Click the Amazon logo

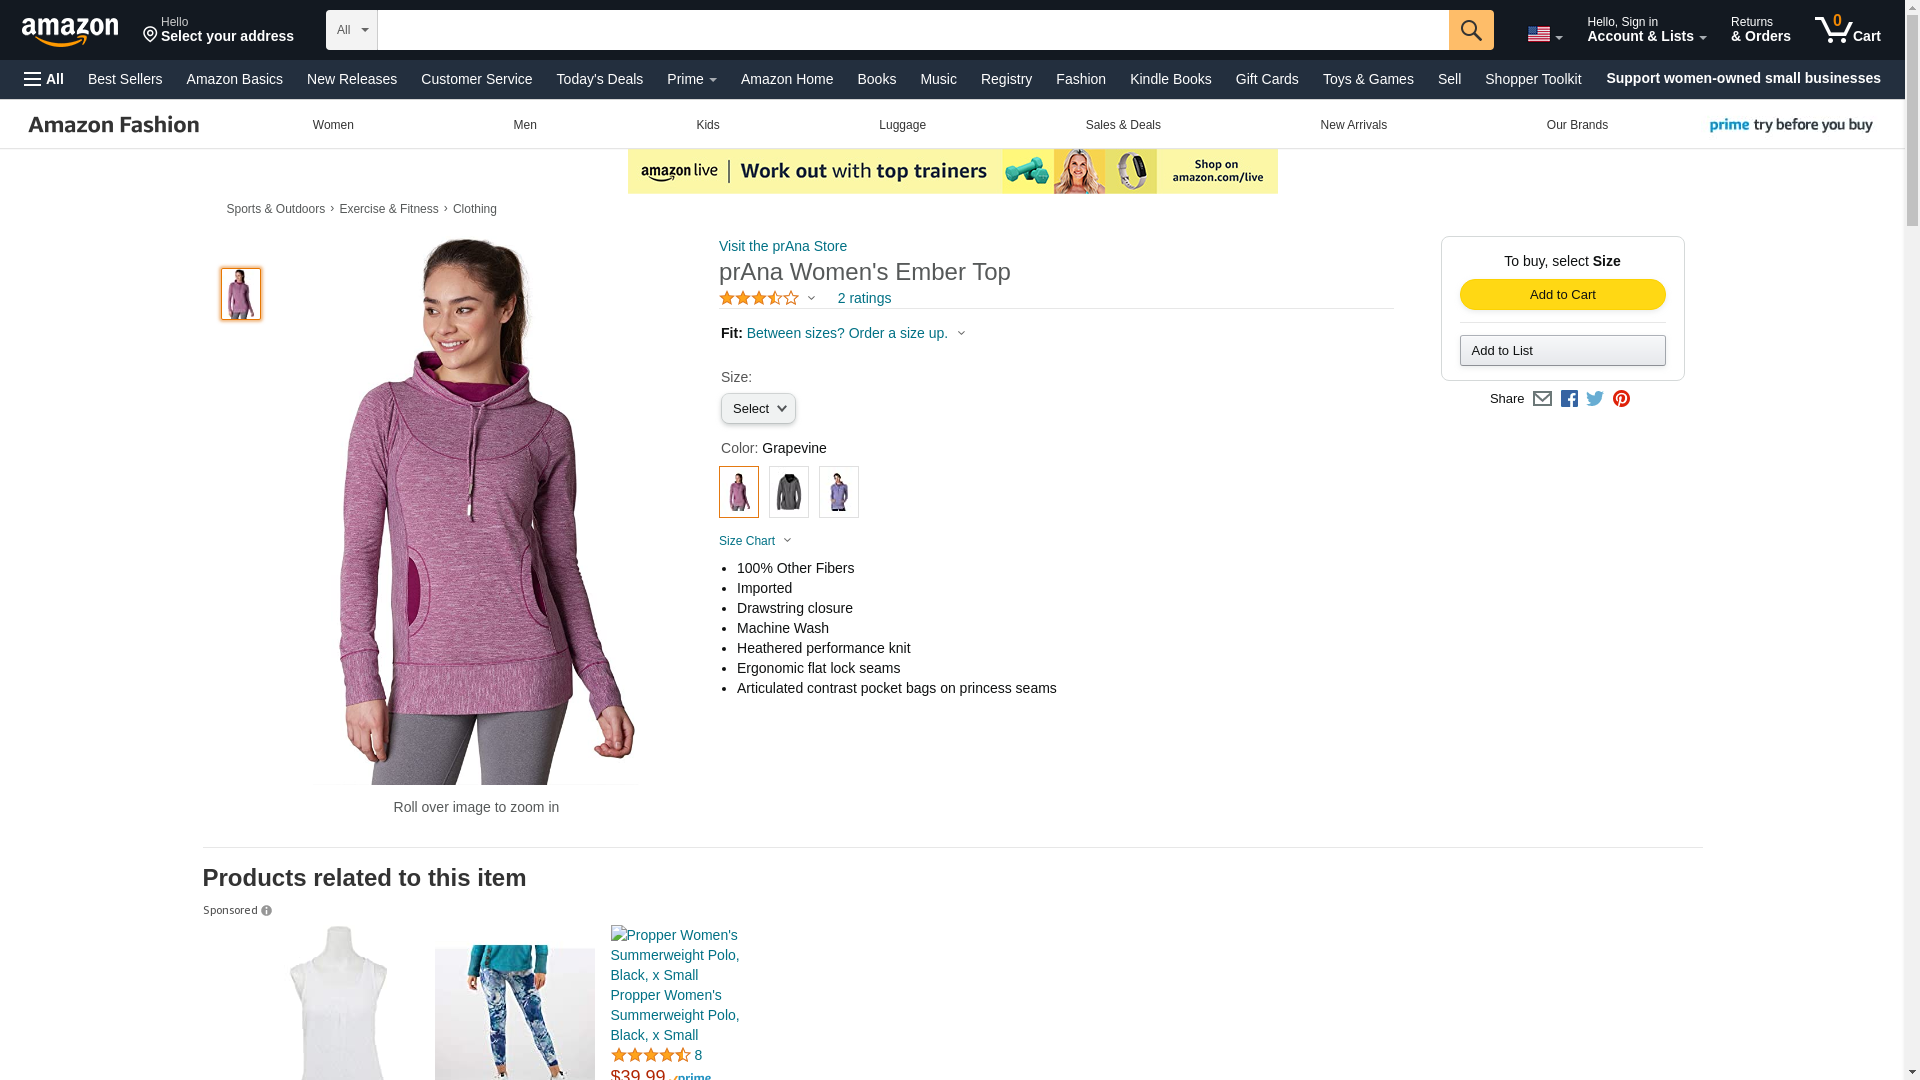tap(70, 31)
